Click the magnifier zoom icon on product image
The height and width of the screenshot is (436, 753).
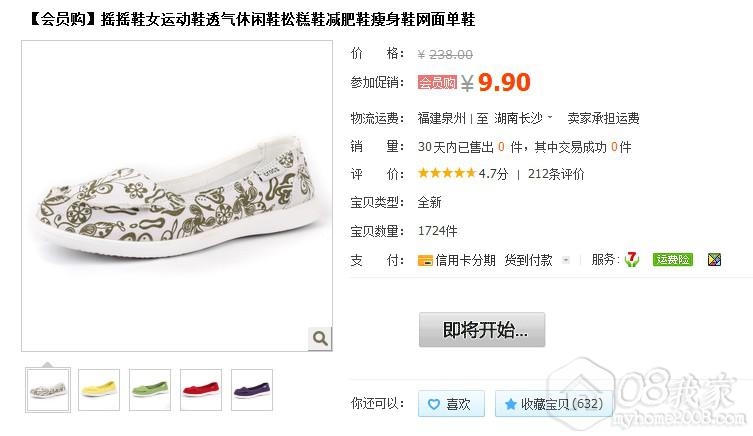tap(320, 339)
